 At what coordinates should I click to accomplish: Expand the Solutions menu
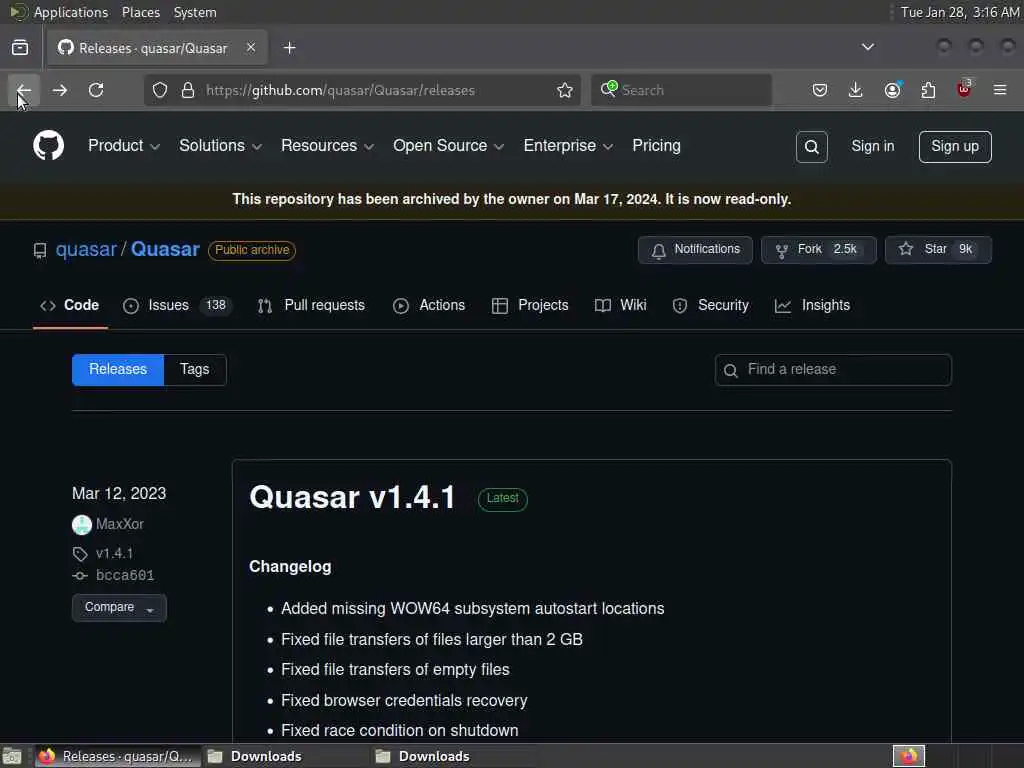[x=221, y=146]
